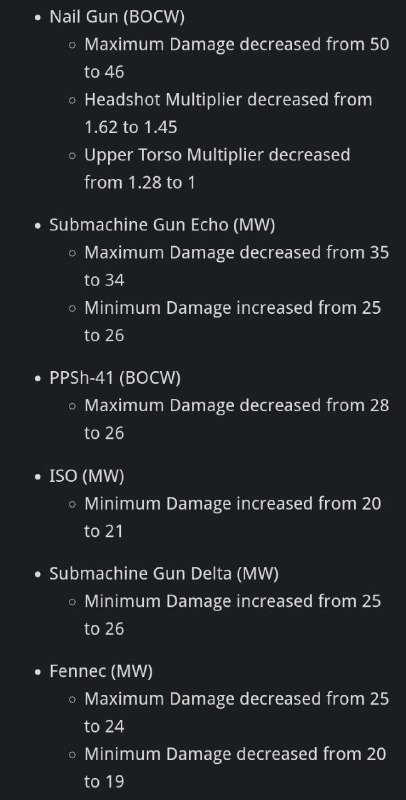Click PPSh-41 Maximum Damage from 28 line
This screenshot has height=800, width=406.
coord(237,419)
